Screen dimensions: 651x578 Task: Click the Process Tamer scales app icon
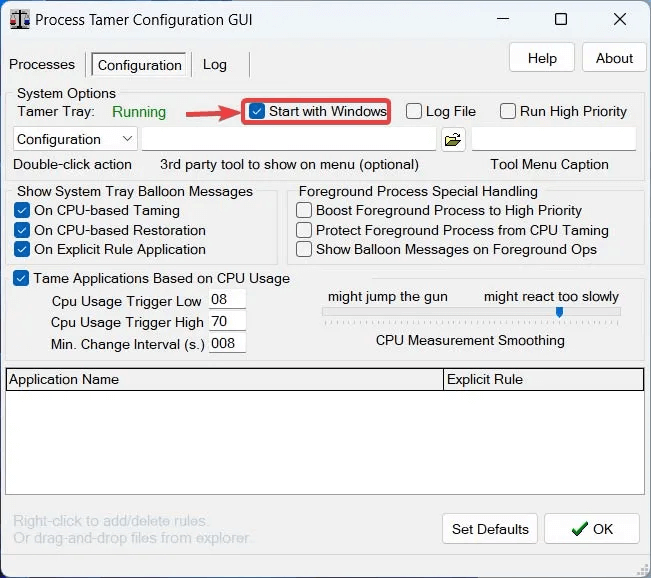(20, 20)
